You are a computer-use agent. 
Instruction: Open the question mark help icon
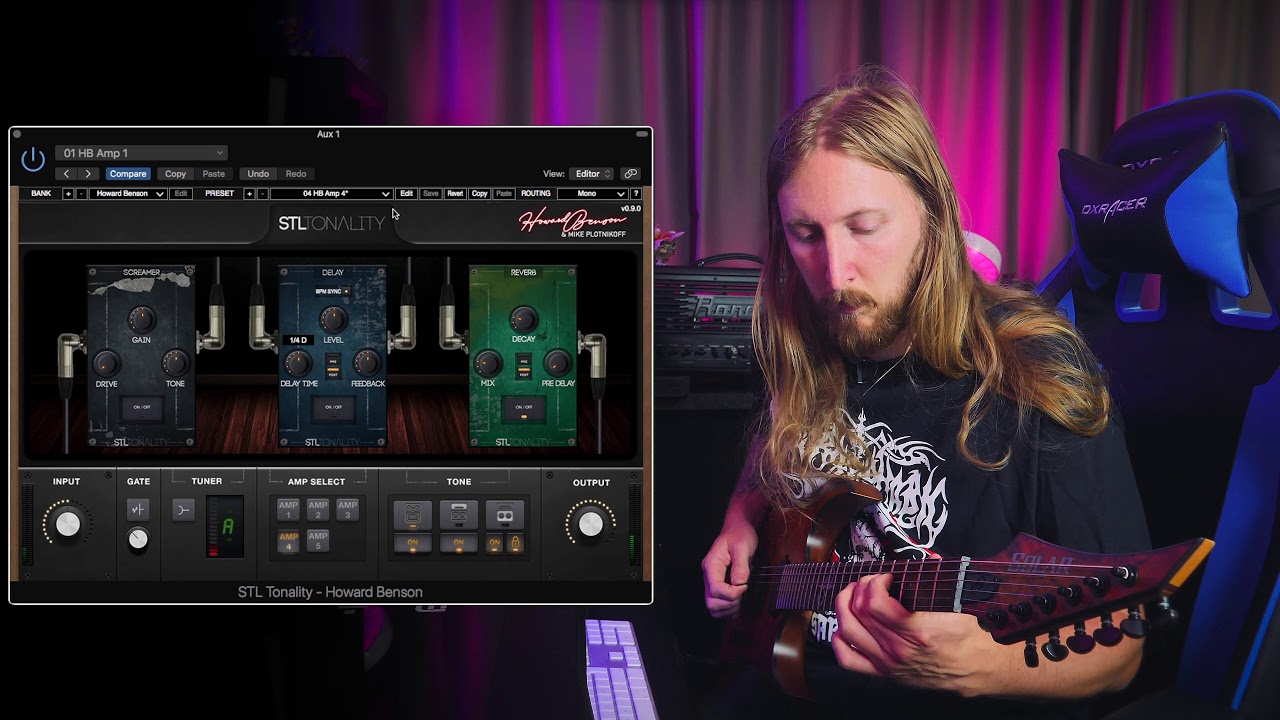(x=637, y=193)
